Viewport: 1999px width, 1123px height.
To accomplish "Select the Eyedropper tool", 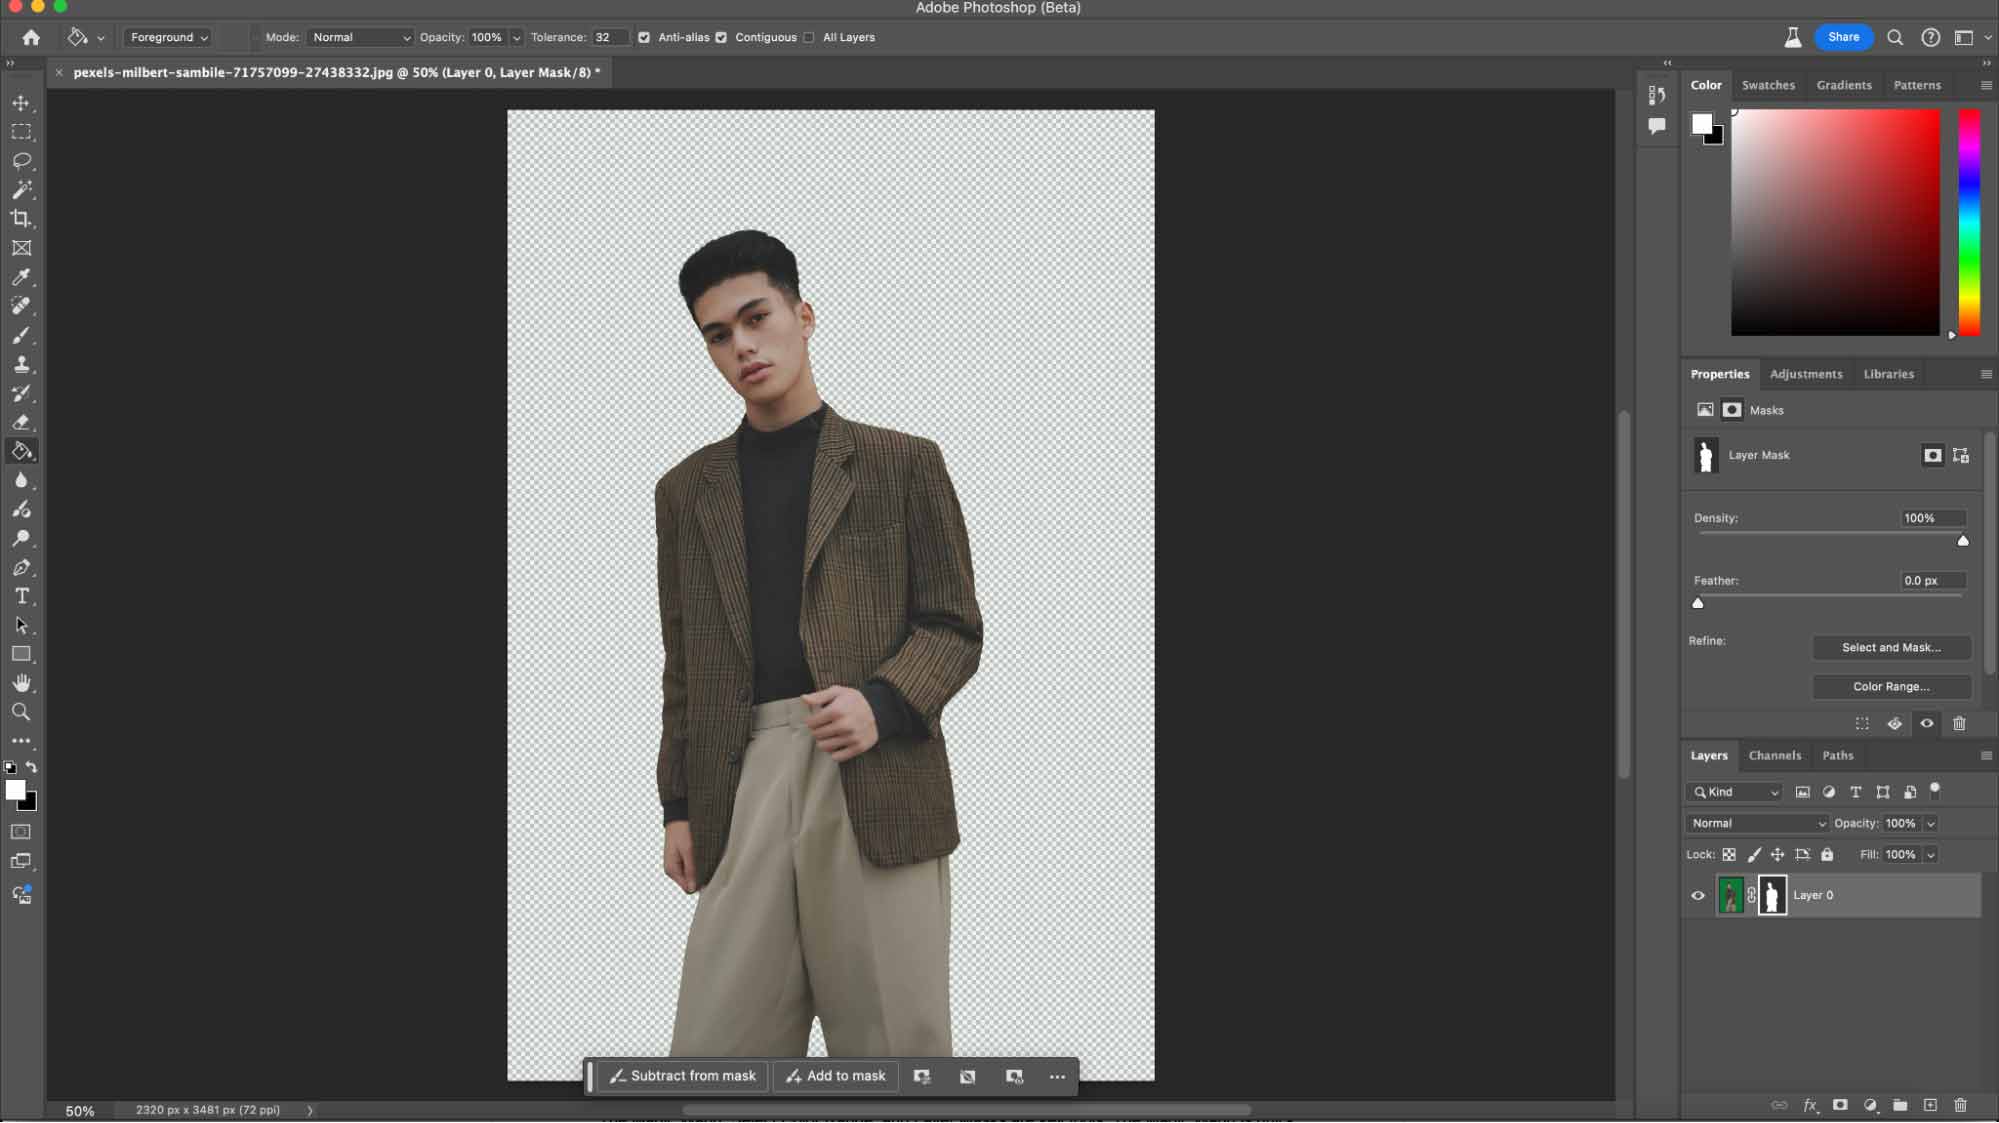I will point(21,277).
